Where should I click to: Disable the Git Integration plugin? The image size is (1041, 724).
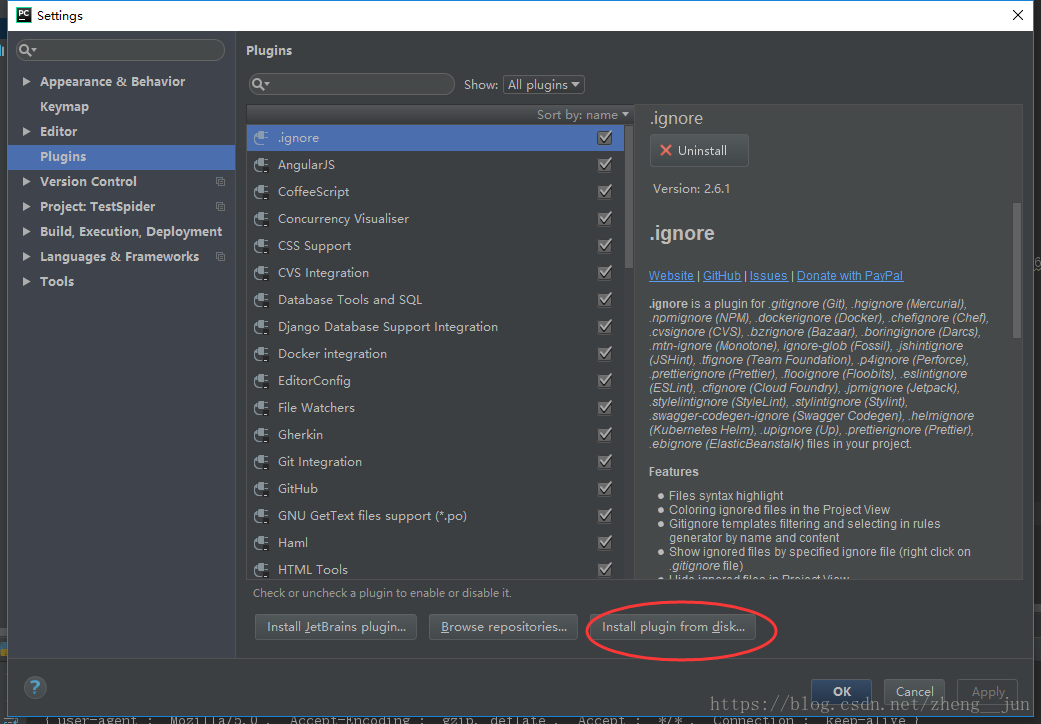(x=605, y=461)
